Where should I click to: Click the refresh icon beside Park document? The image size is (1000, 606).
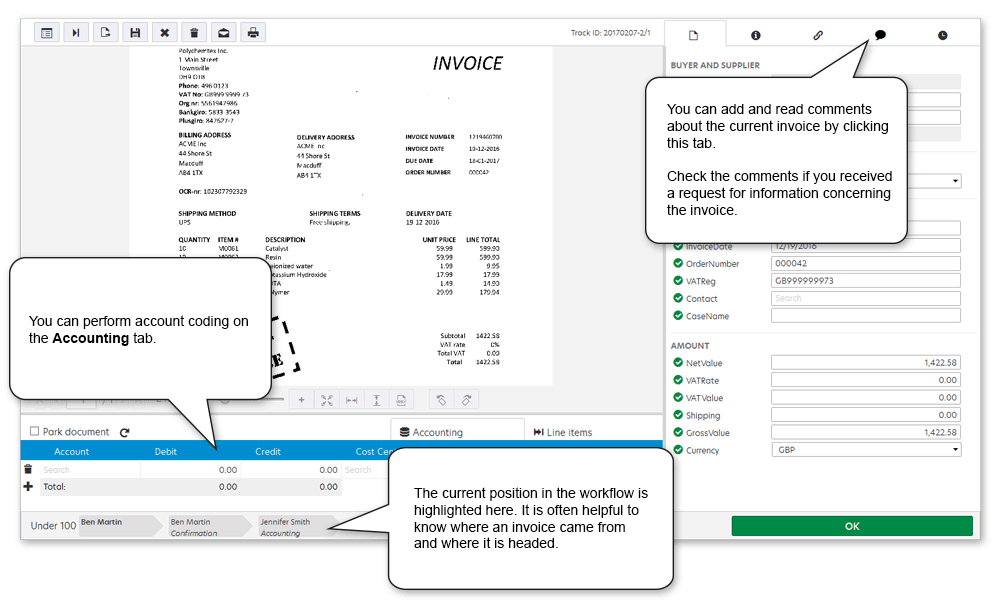coord(125,433)
